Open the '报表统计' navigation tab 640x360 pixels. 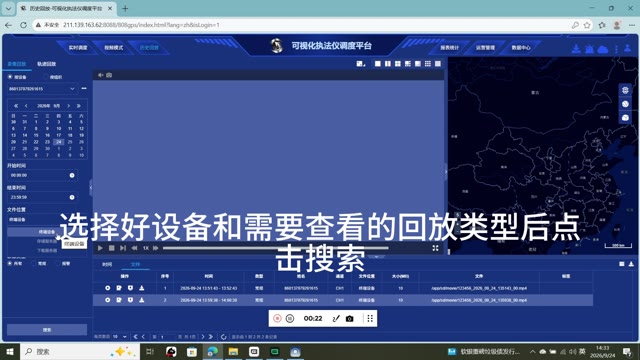coord(449,48)
